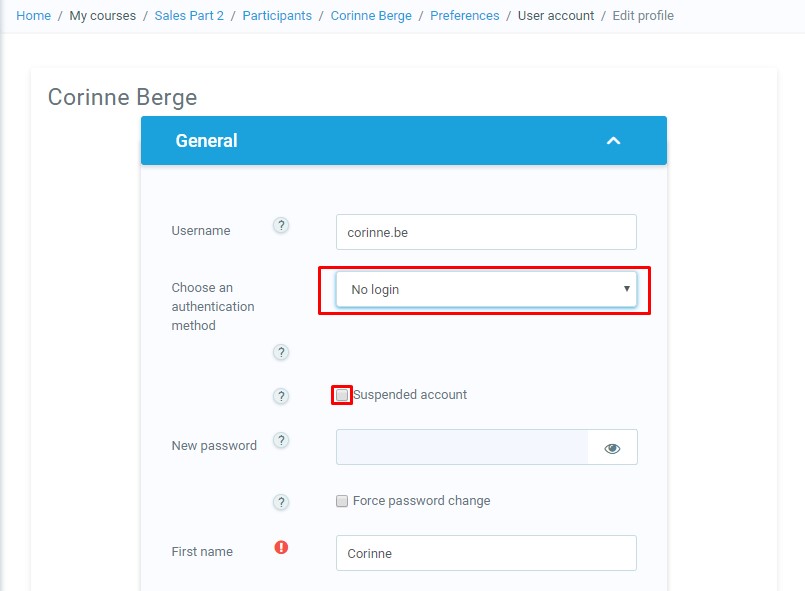Open Sales Part 2 course breadcrumb link
The height and width of the screenshot is (591, 805).
coord(189,16)
